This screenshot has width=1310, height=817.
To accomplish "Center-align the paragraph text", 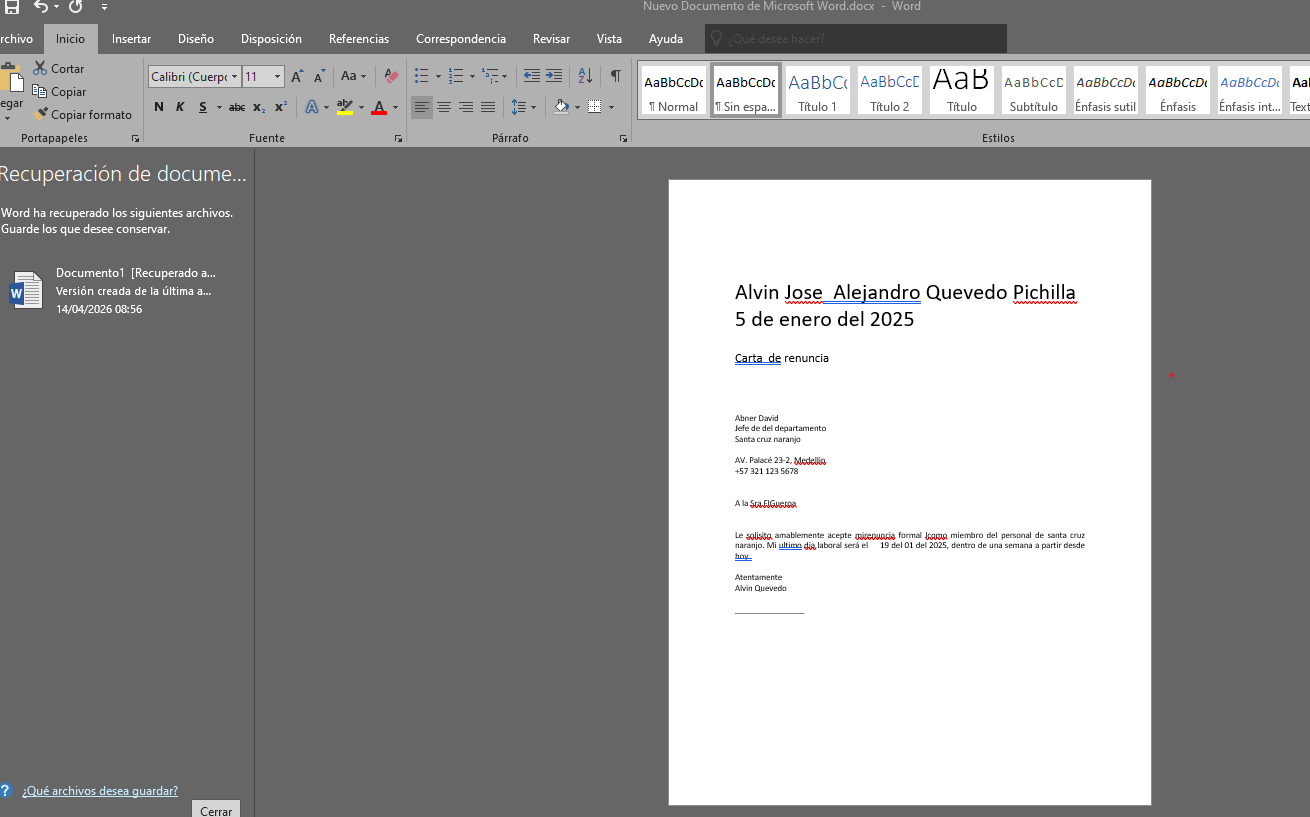I will [444, 107].
